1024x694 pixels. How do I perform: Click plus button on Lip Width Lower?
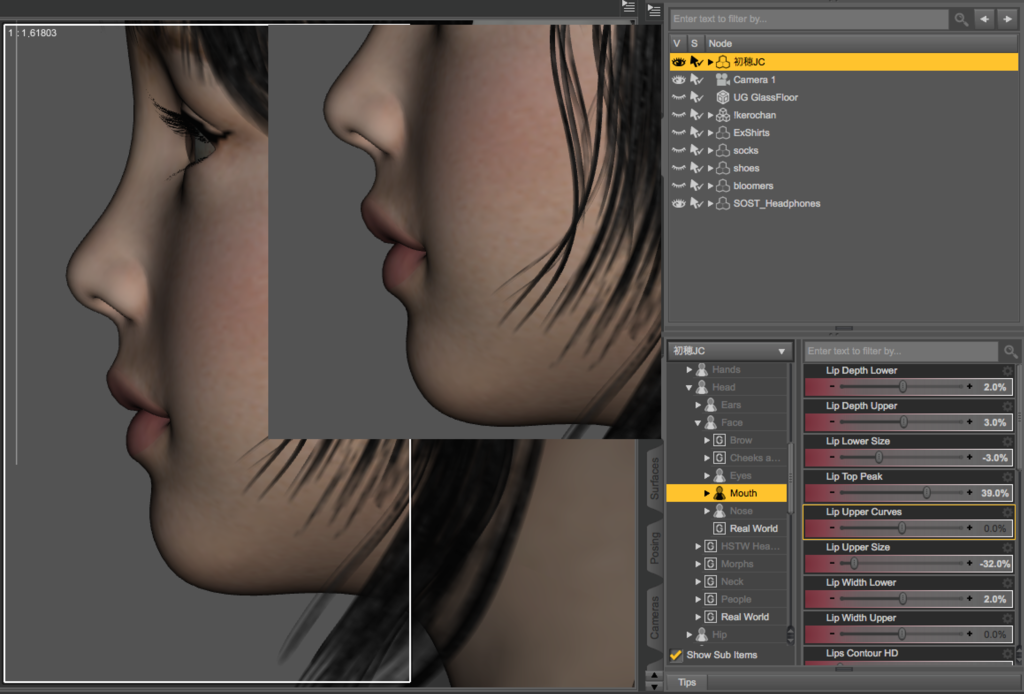[x=969, y=598]
